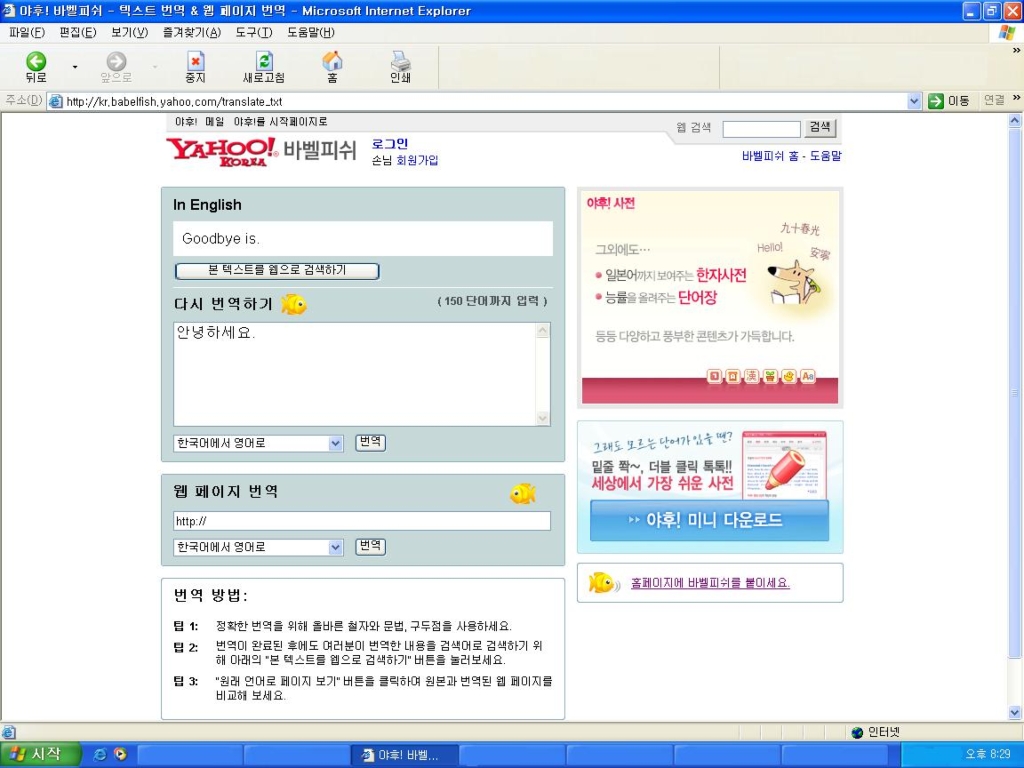Click the Yahoo! Korea logo
Image resolution: width=1024 pixels, height=768 pixels.
coord(221,152)
